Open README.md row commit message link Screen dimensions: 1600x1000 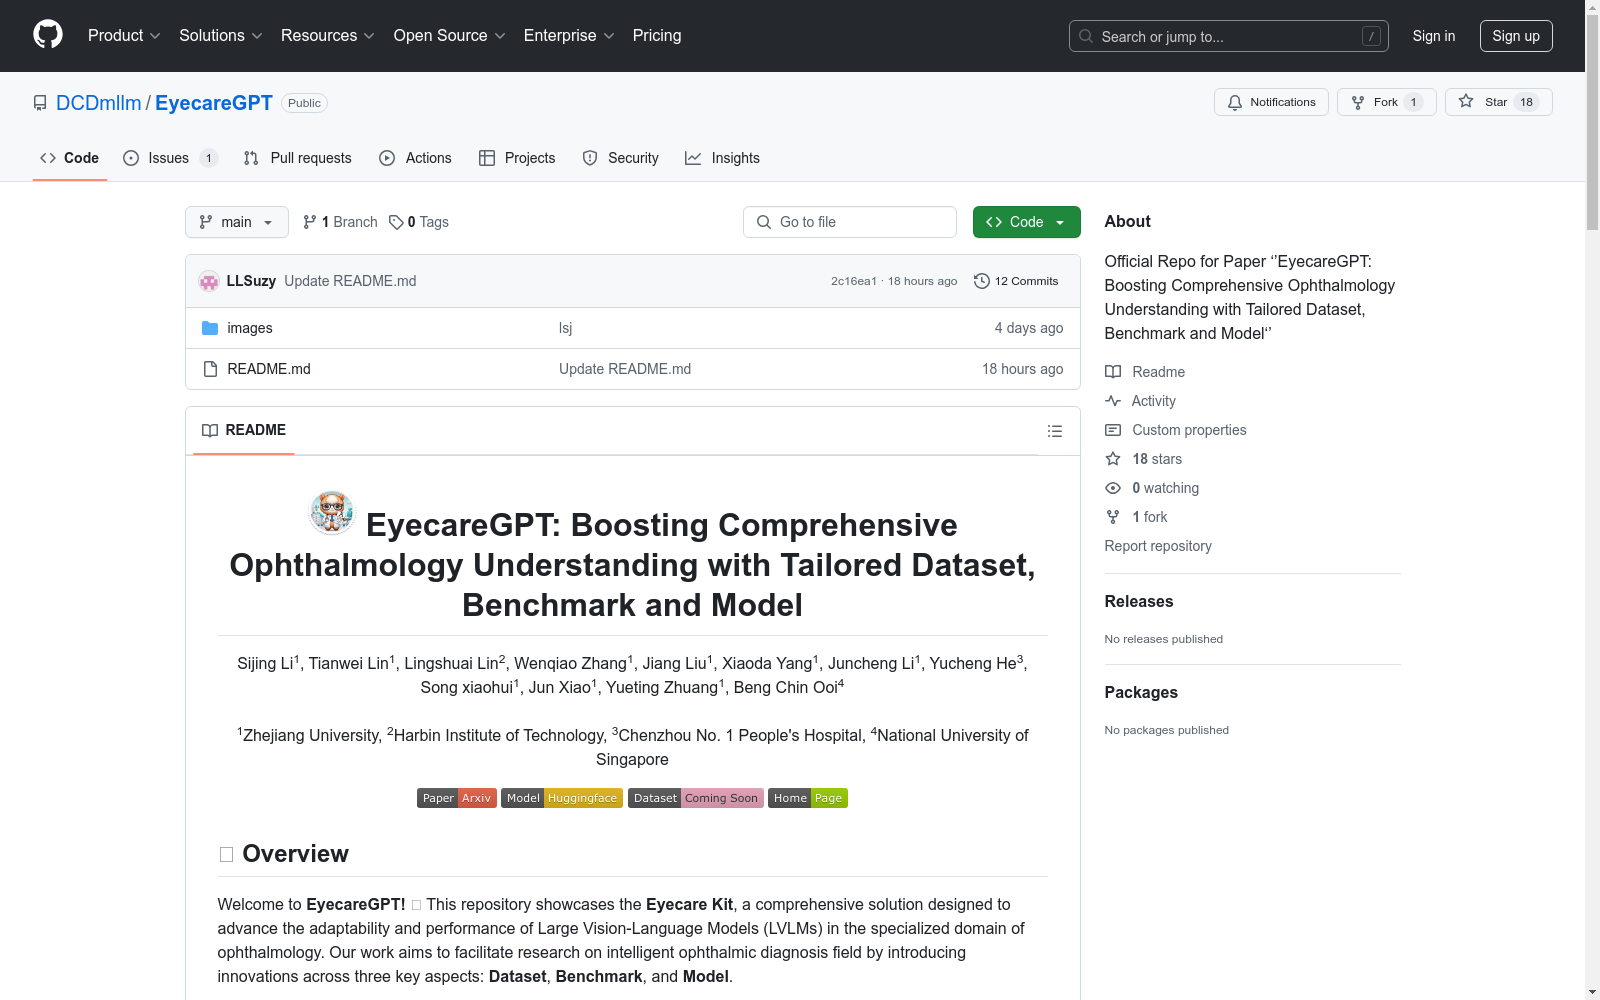click(625, 369)
